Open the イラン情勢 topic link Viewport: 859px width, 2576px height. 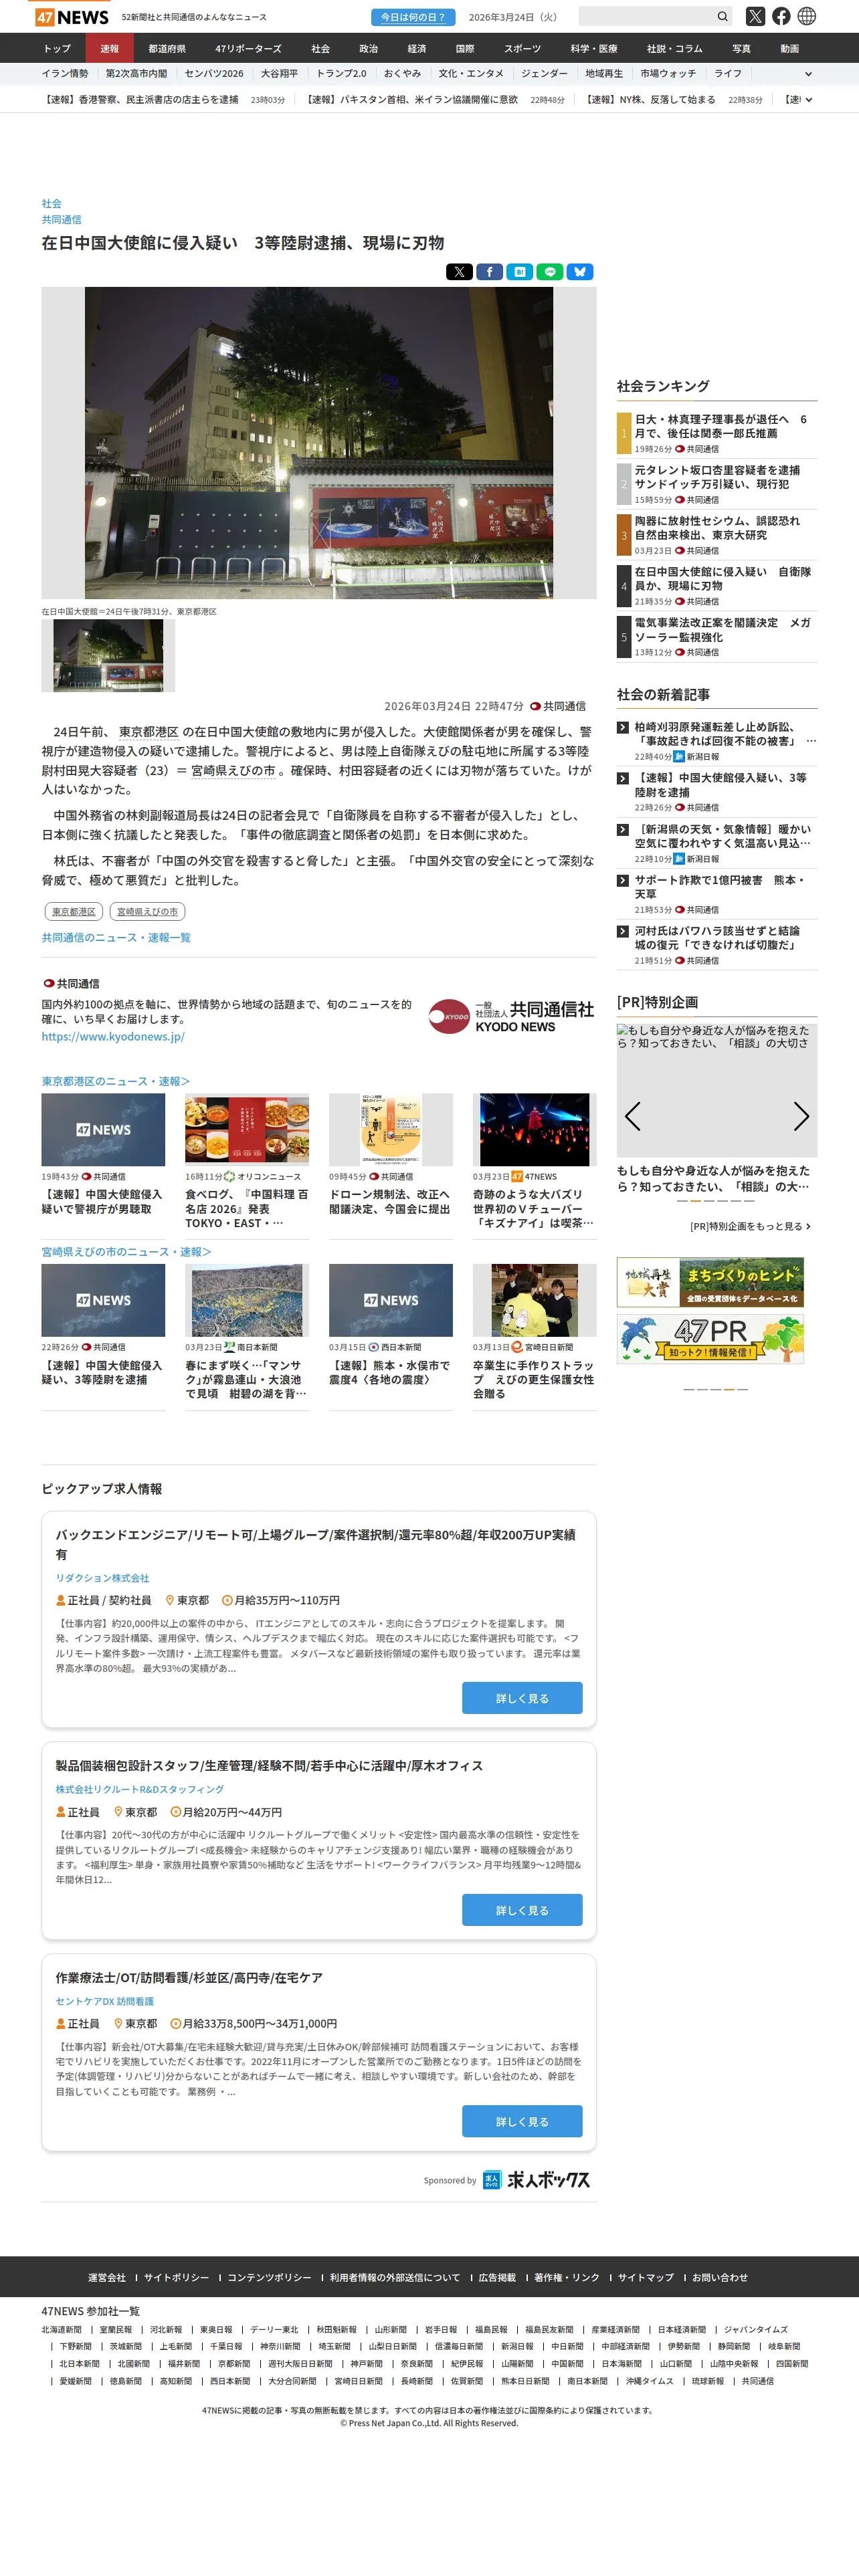pyautogui.click(x=65, y=74)
